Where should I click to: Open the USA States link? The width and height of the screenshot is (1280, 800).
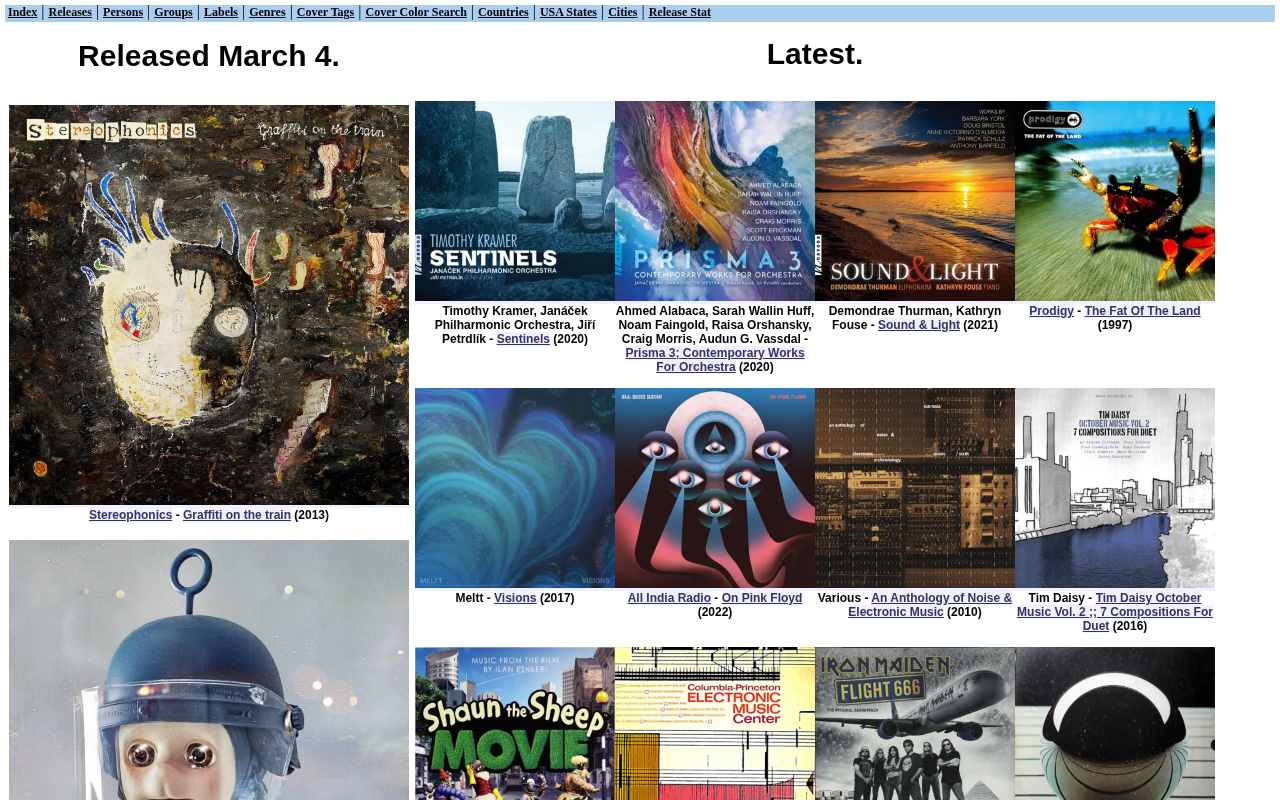(568, 12)
